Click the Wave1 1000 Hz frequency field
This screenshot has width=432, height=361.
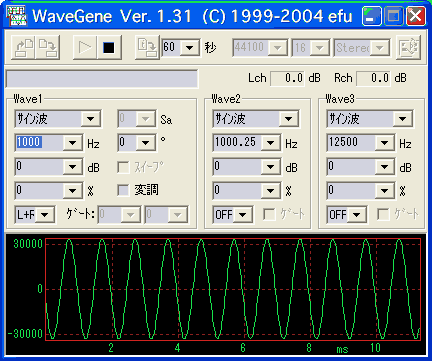tap(39, 142)
